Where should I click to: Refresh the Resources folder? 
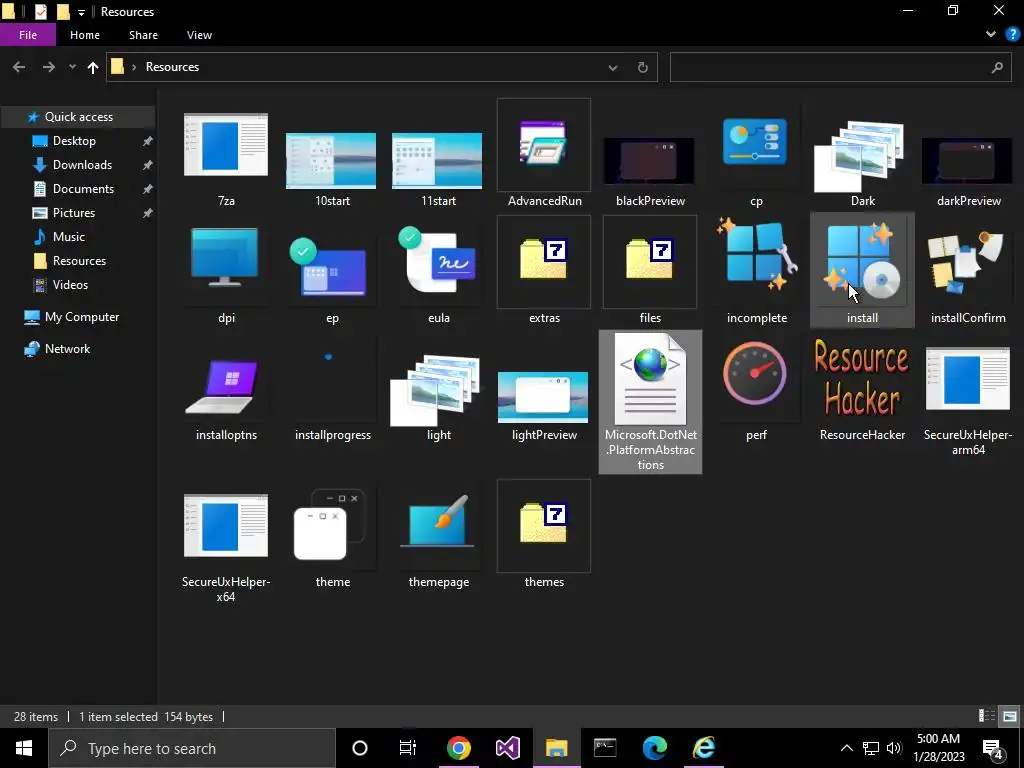click(643, 67)
